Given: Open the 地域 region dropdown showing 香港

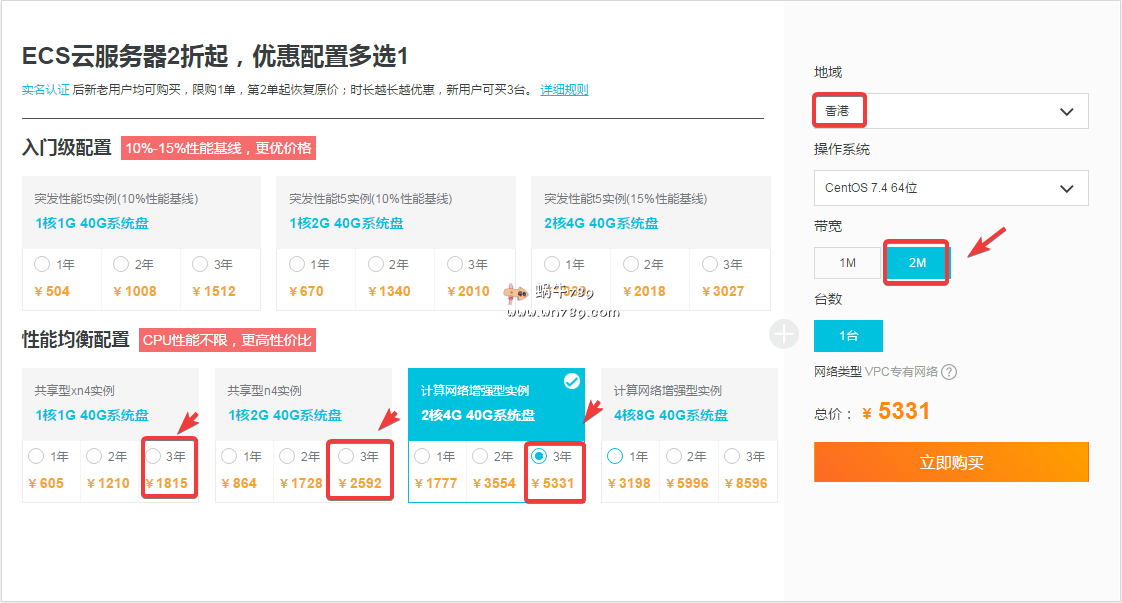Looking at the screenshot, I should pos(950,111).
